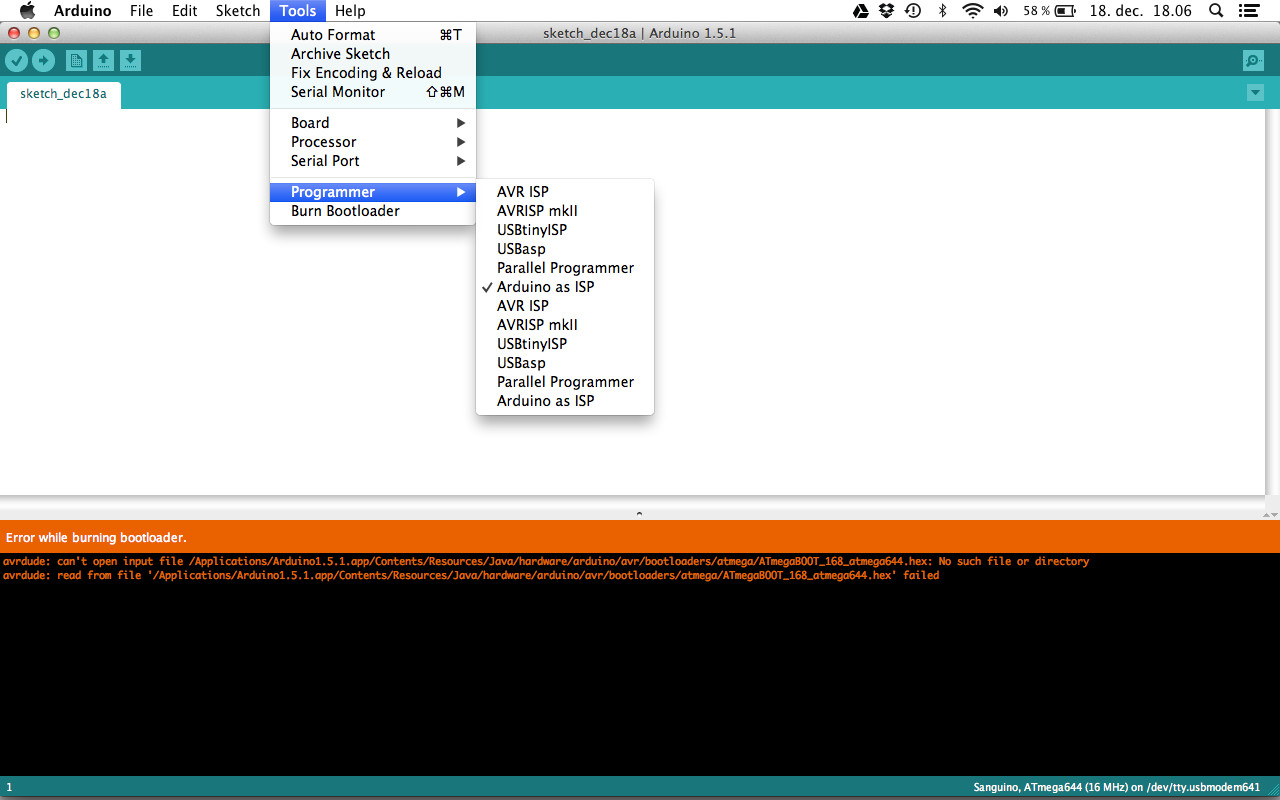Open the Edit menu
This screenshot has width=1280, height=800.
coord(184,11)
